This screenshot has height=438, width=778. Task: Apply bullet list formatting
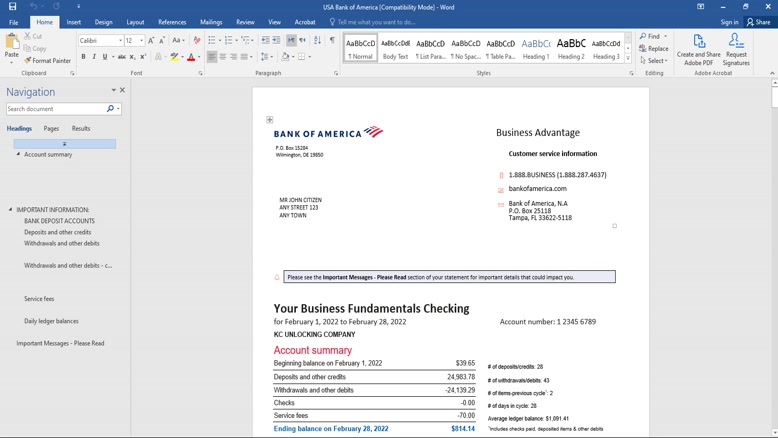point(212,40)
